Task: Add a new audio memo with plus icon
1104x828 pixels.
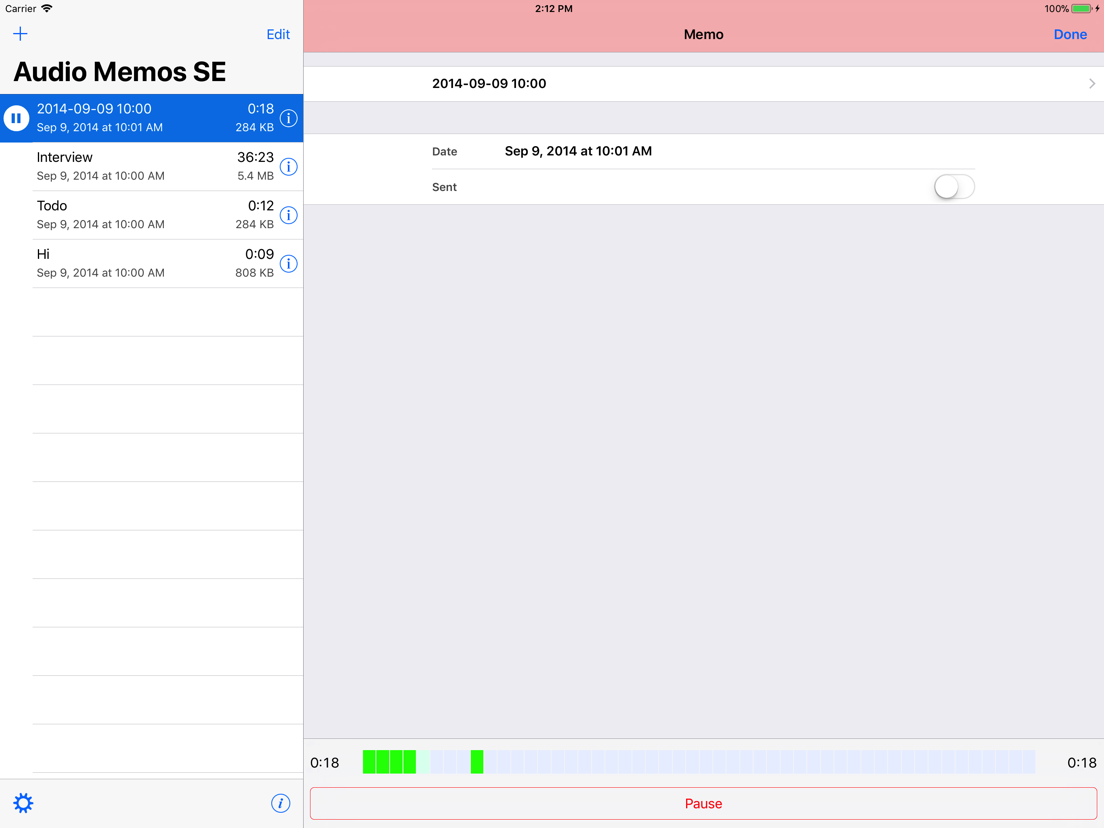Action: pos(20,34)
